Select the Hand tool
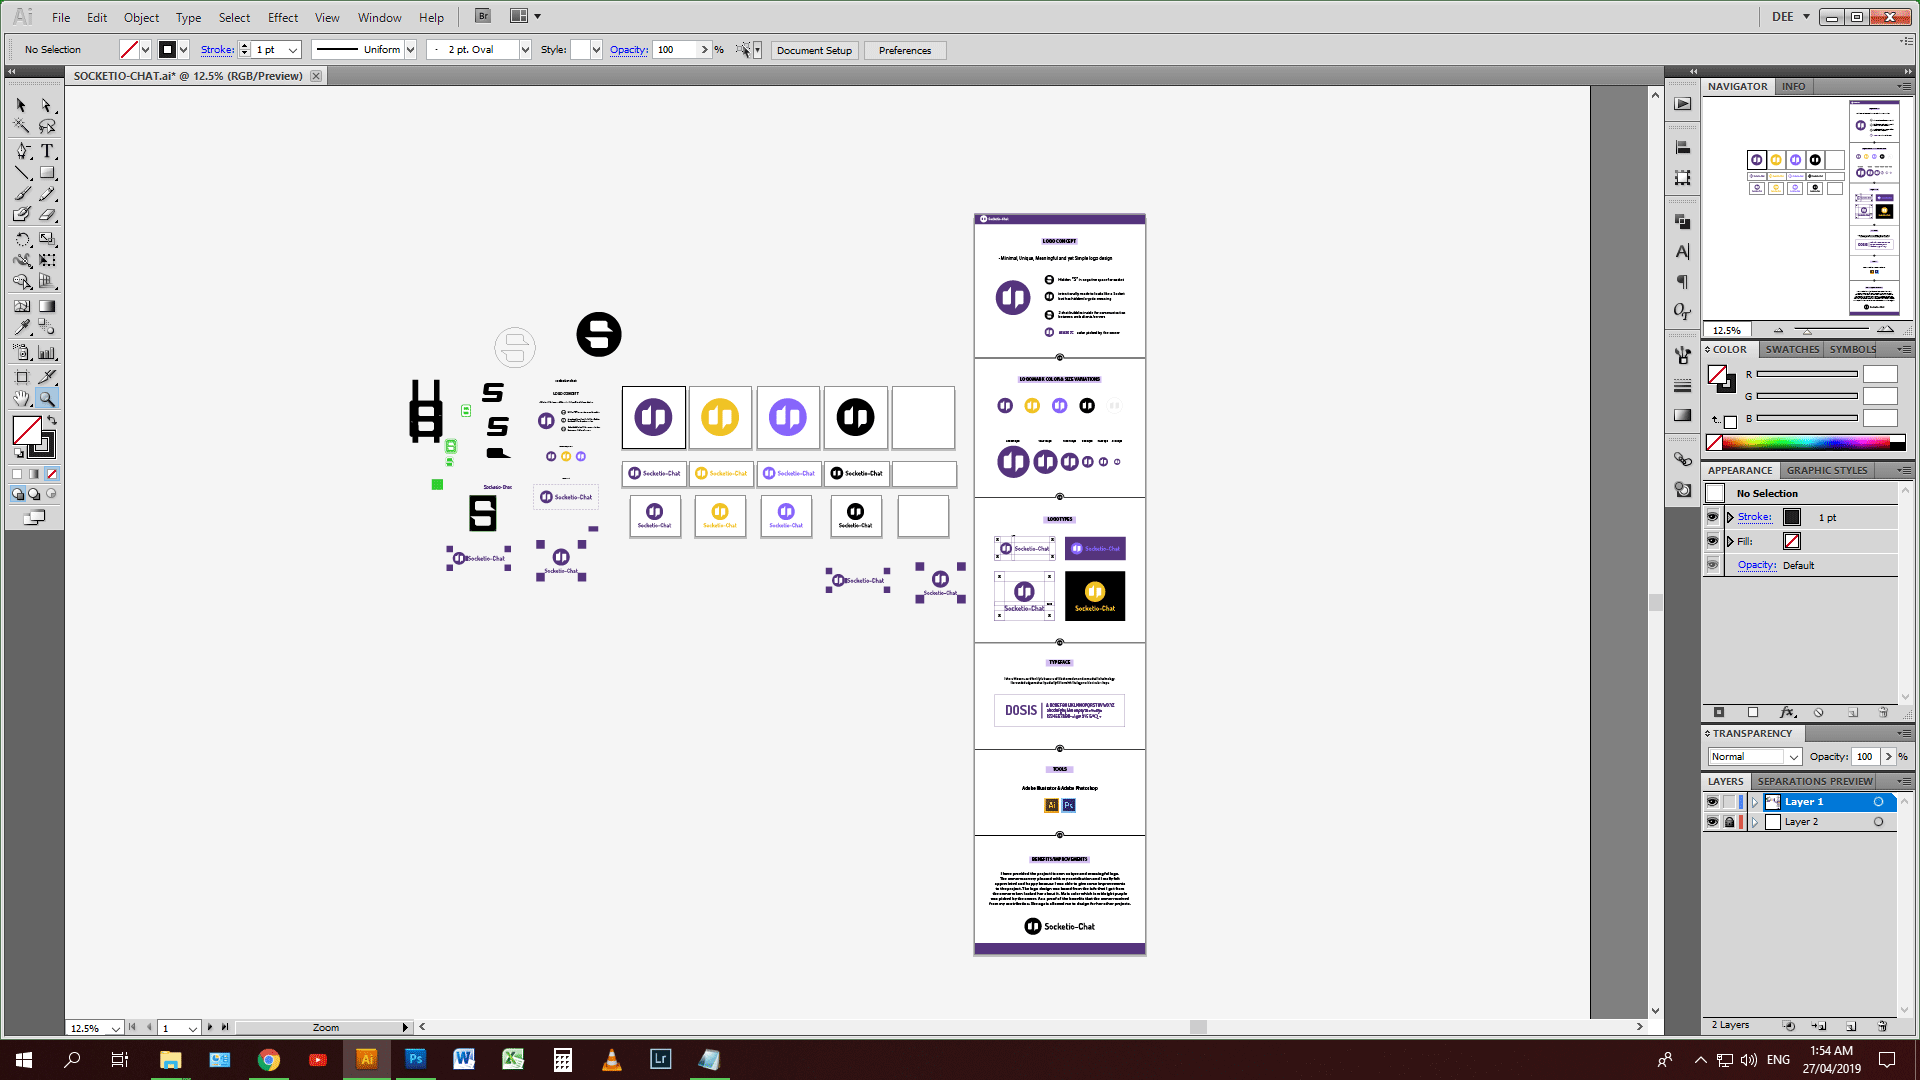Viewport: 1920px width, 1080px height. click(22, 398)
